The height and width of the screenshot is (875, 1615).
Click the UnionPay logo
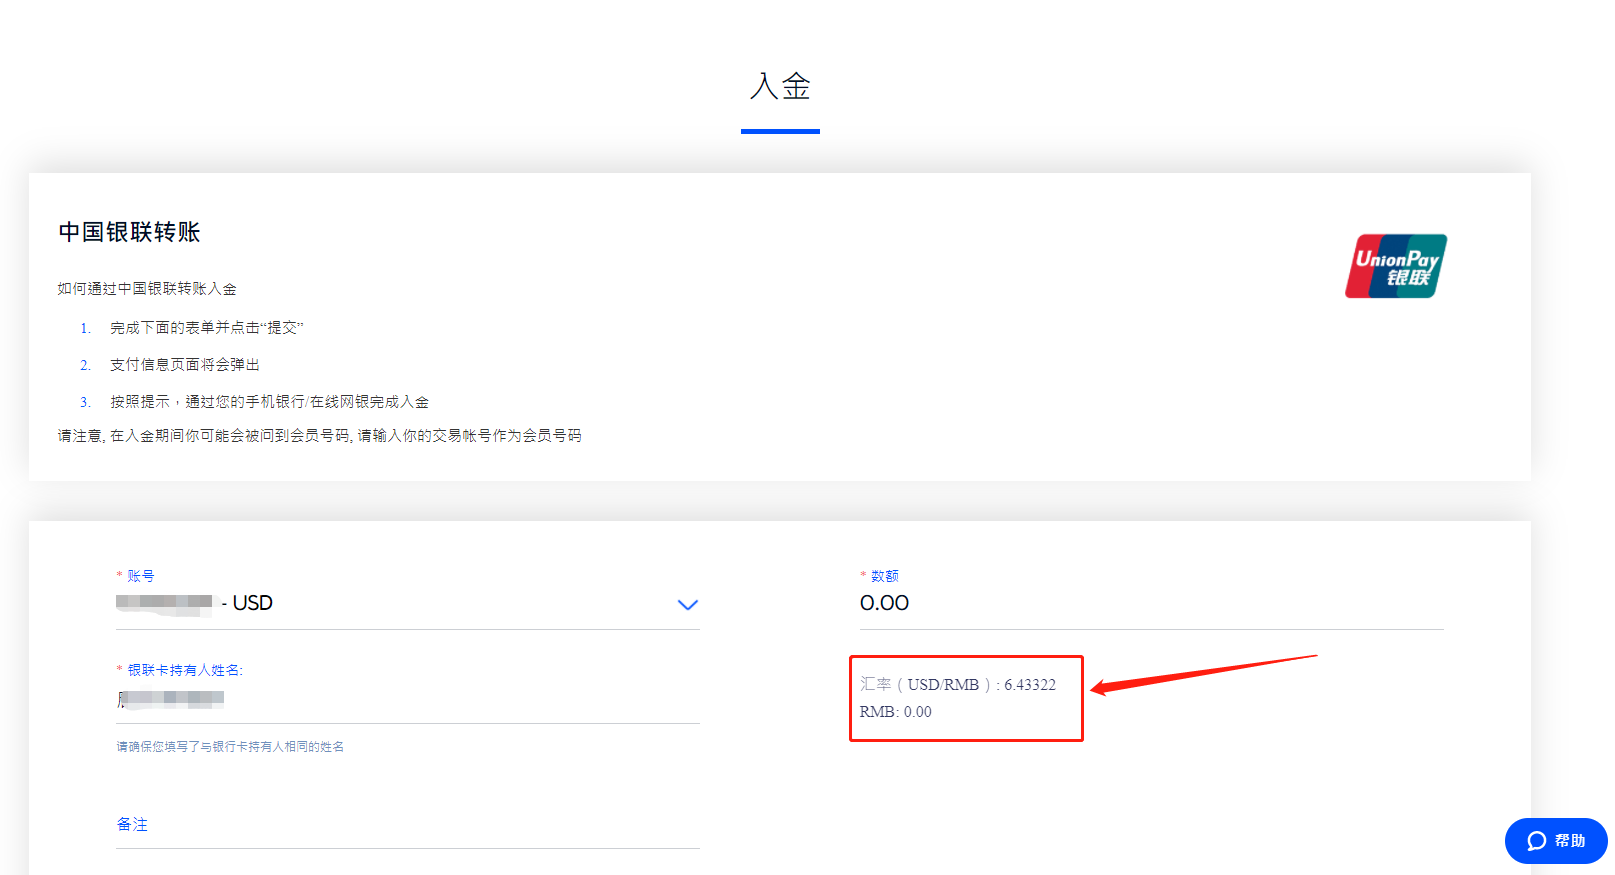pyautogui.click(x=1395, y=266)
